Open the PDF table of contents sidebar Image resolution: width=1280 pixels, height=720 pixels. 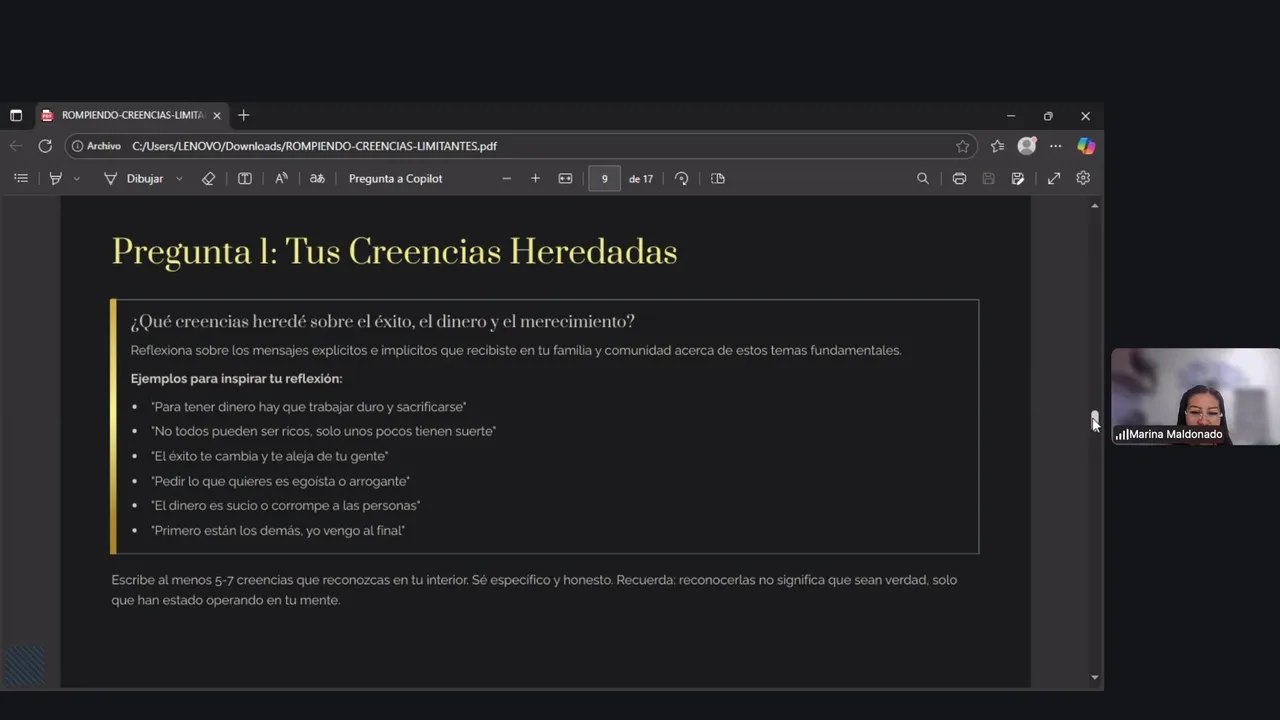point(21,178)
